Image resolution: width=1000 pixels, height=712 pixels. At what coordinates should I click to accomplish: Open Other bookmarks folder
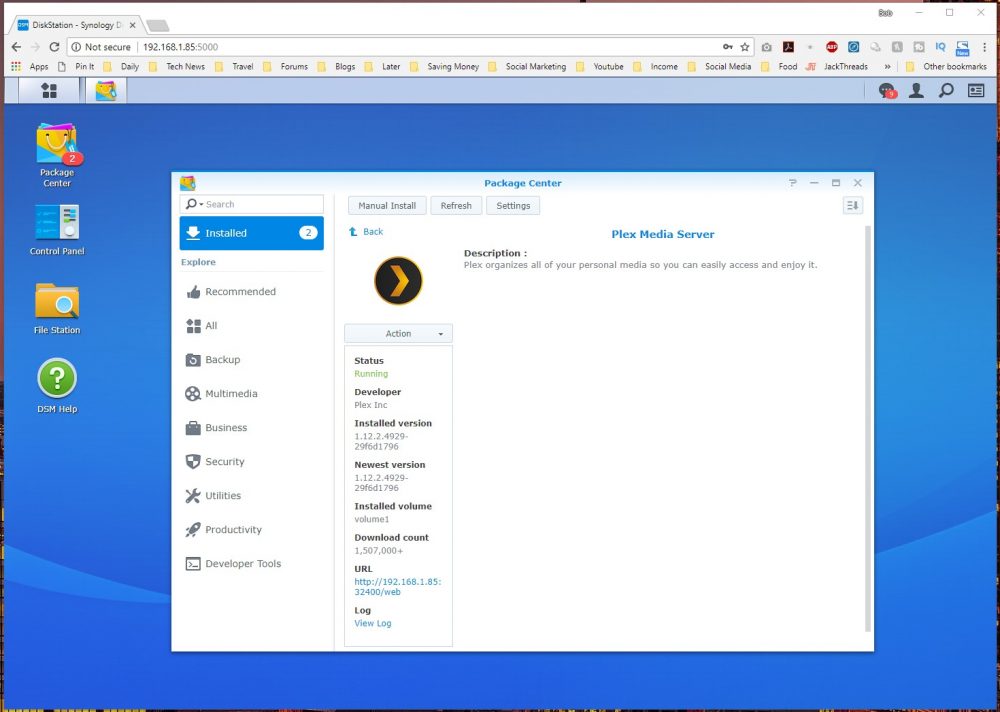coord(946,66)
